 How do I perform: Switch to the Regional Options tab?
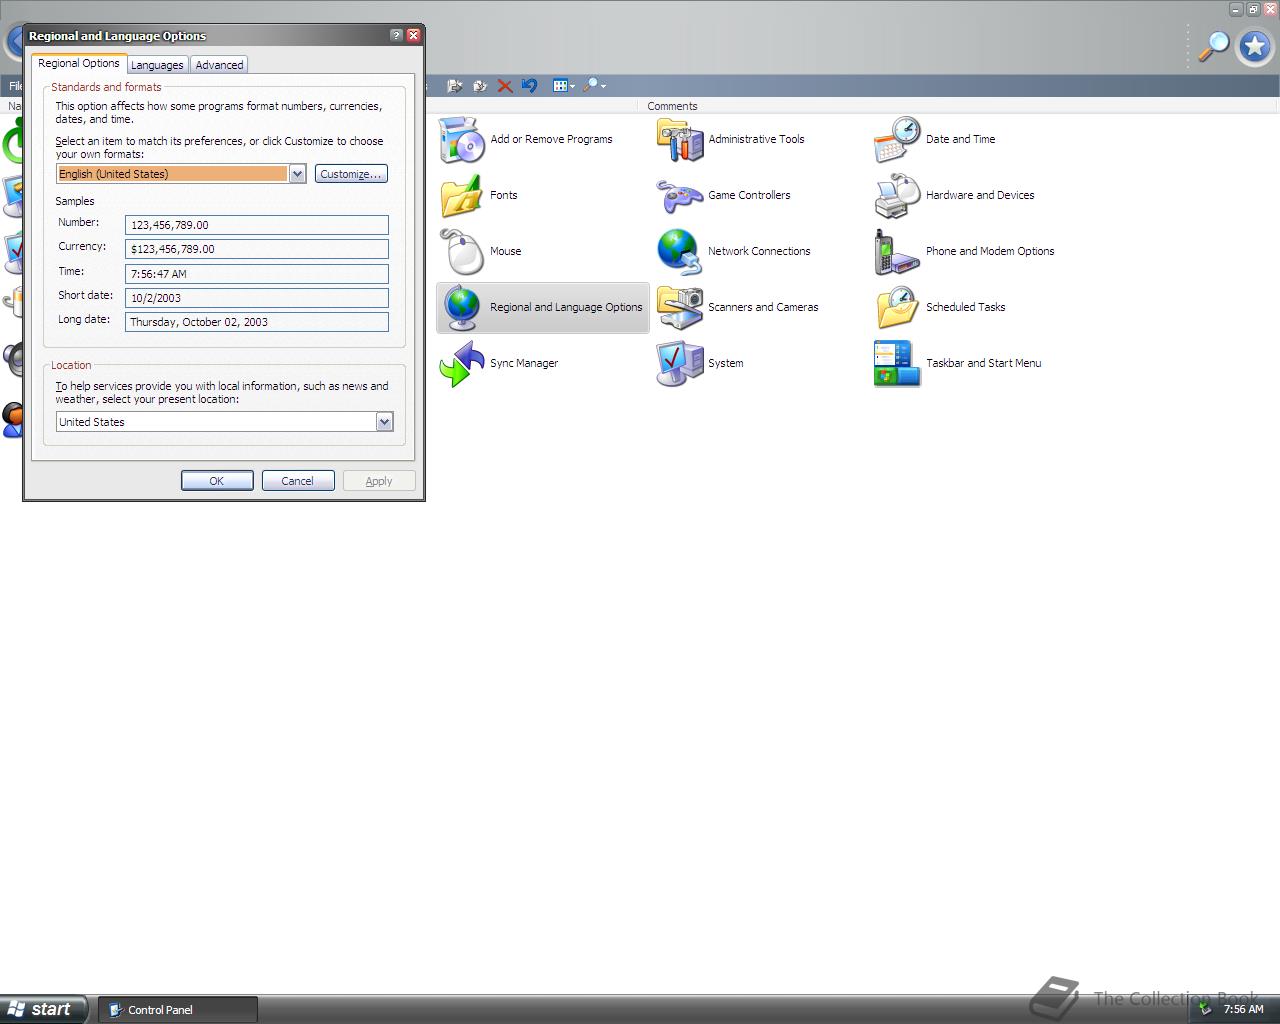click(x=79, y=63)
